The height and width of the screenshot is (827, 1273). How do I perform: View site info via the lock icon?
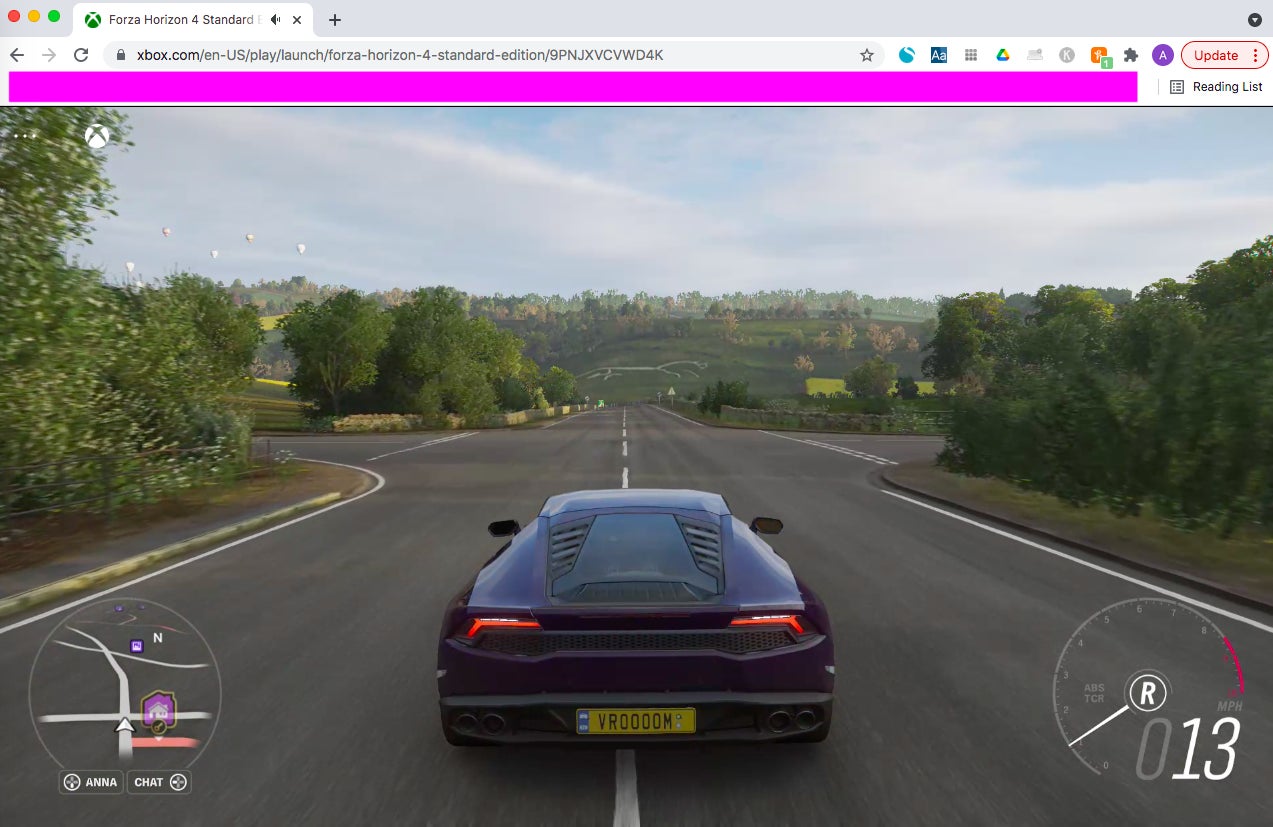(121, 55)
